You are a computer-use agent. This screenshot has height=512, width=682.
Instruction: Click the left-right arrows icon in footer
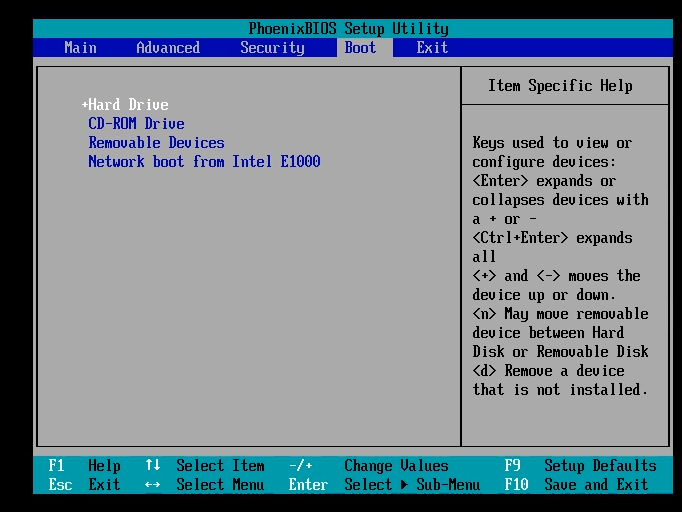click(x=152, y=485)
